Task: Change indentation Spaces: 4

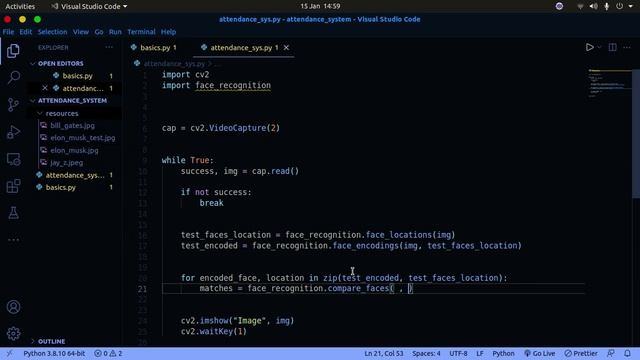Action: tap(426, 353)
